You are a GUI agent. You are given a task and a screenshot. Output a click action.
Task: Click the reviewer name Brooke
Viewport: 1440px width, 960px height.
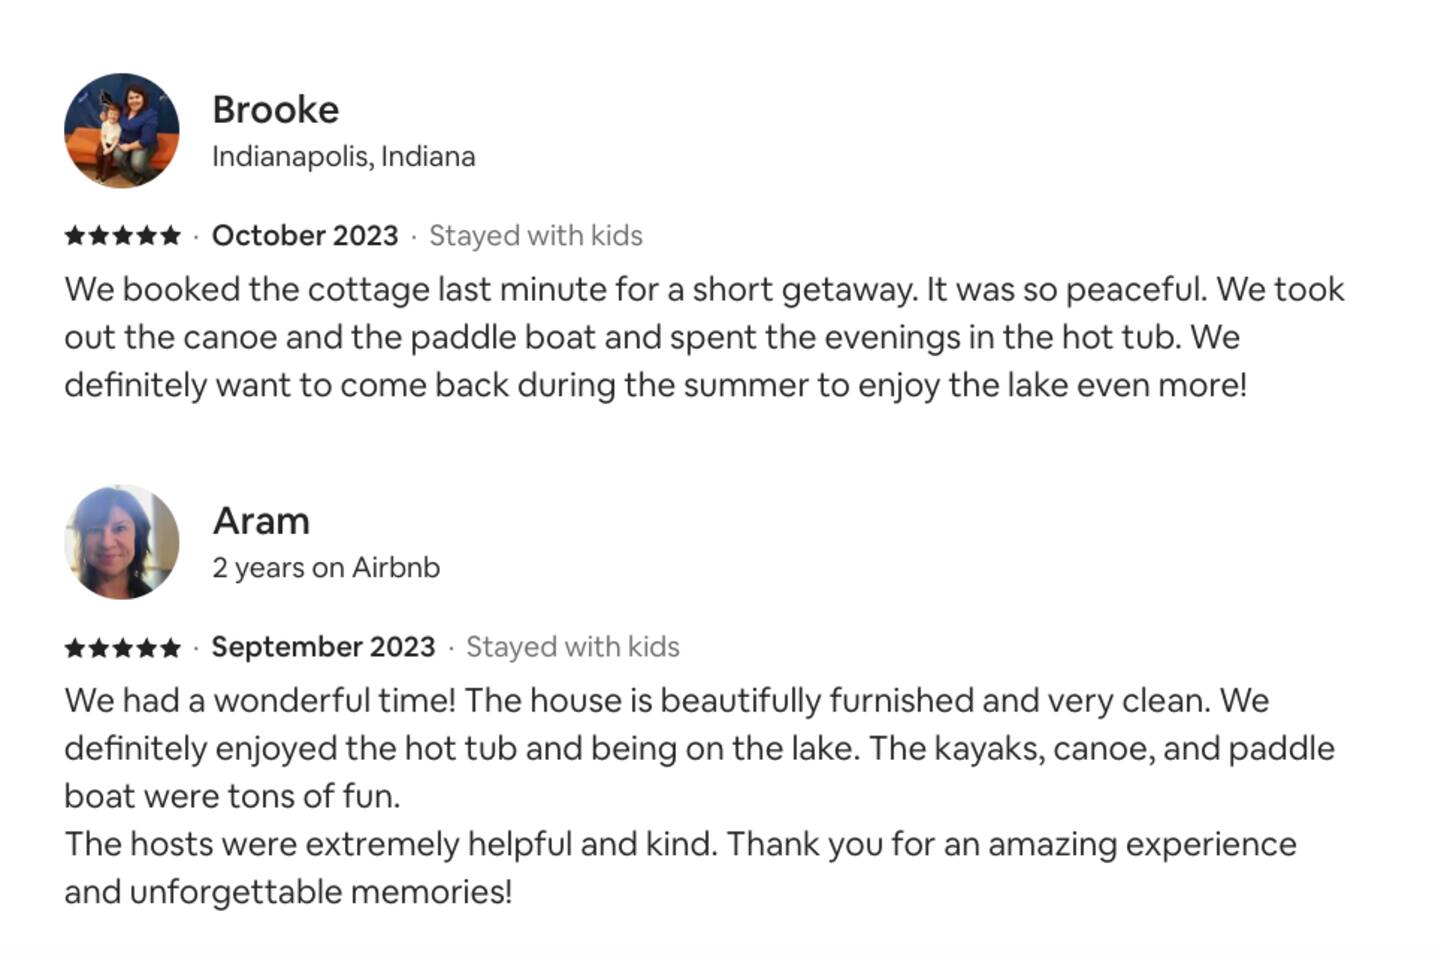(275, 110)
